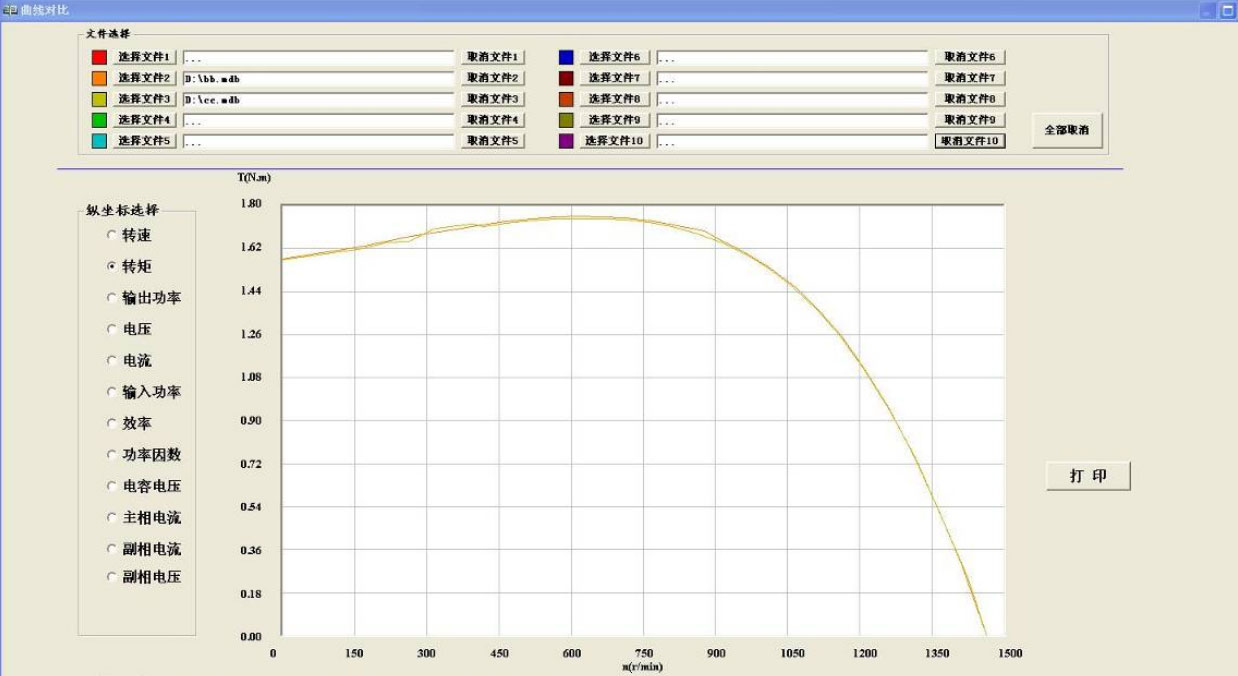Click the 取消文件2 button
Viewport: 1238px width, 676px height.
pos(492,78)
